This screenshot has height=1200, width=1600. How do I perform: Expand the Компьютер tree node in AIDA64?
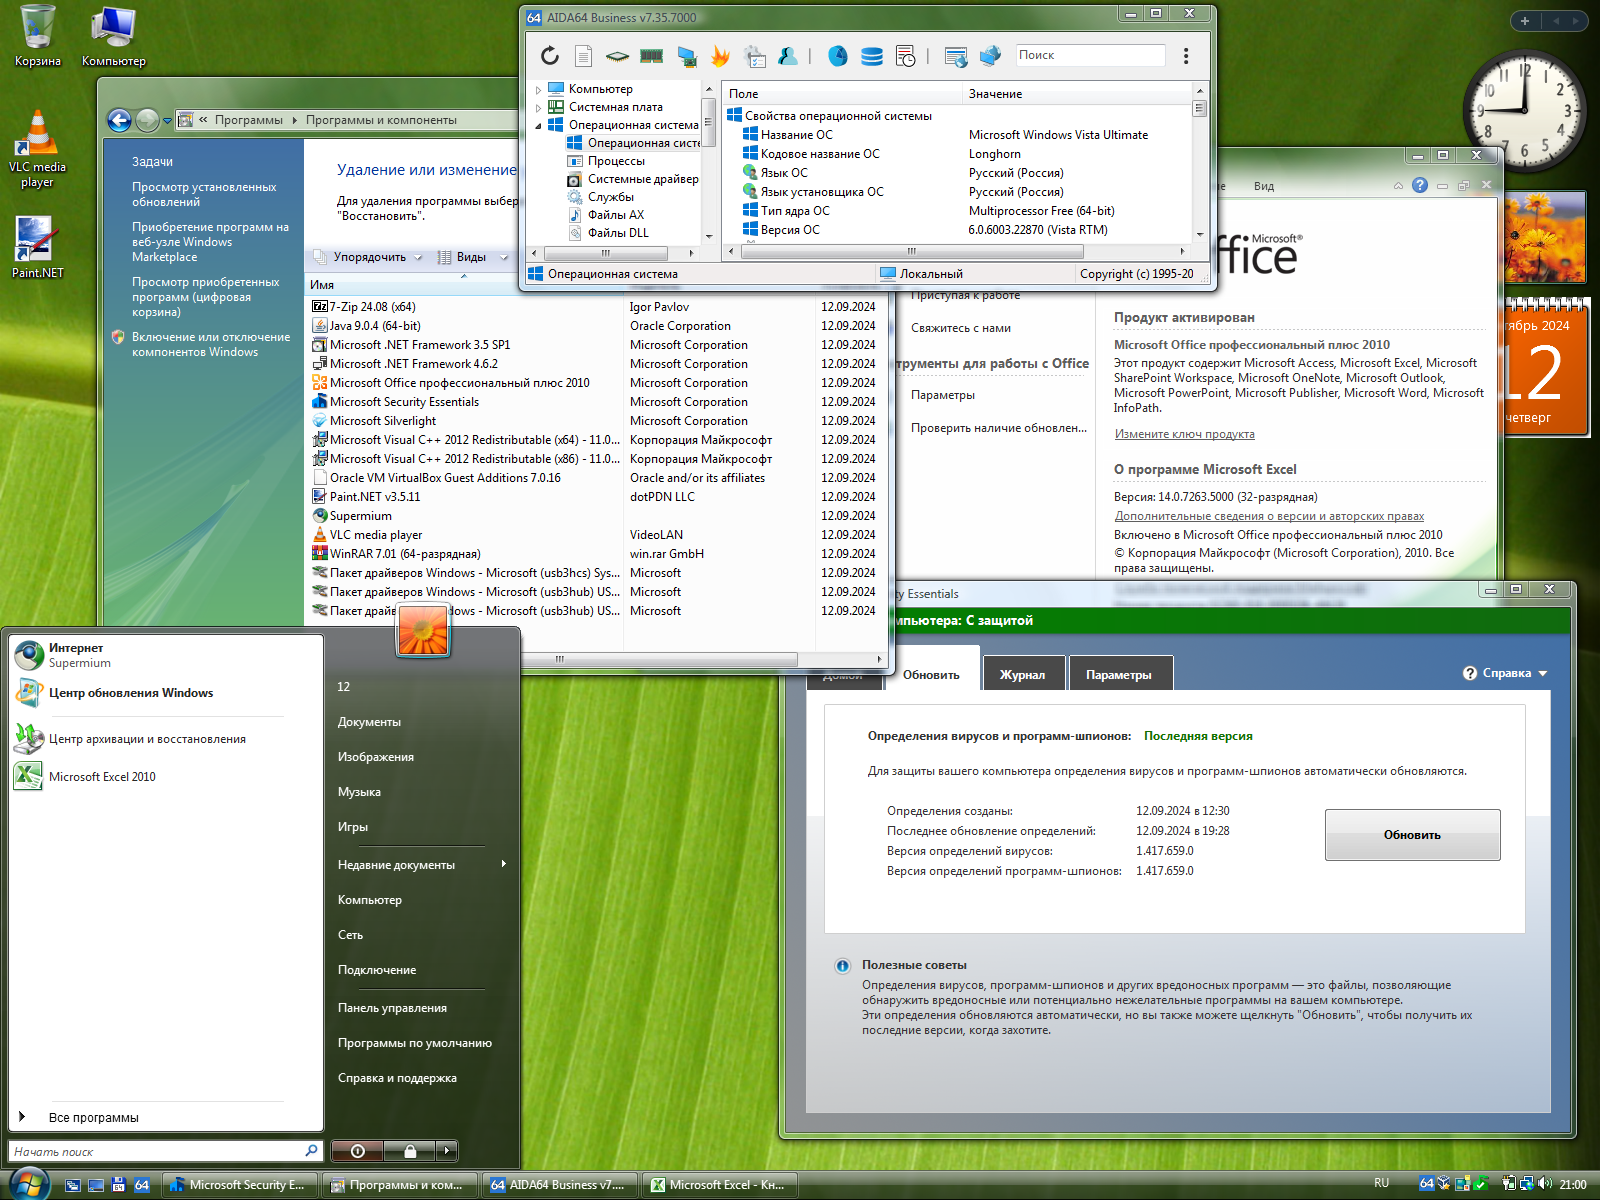(x=538, y=90)
